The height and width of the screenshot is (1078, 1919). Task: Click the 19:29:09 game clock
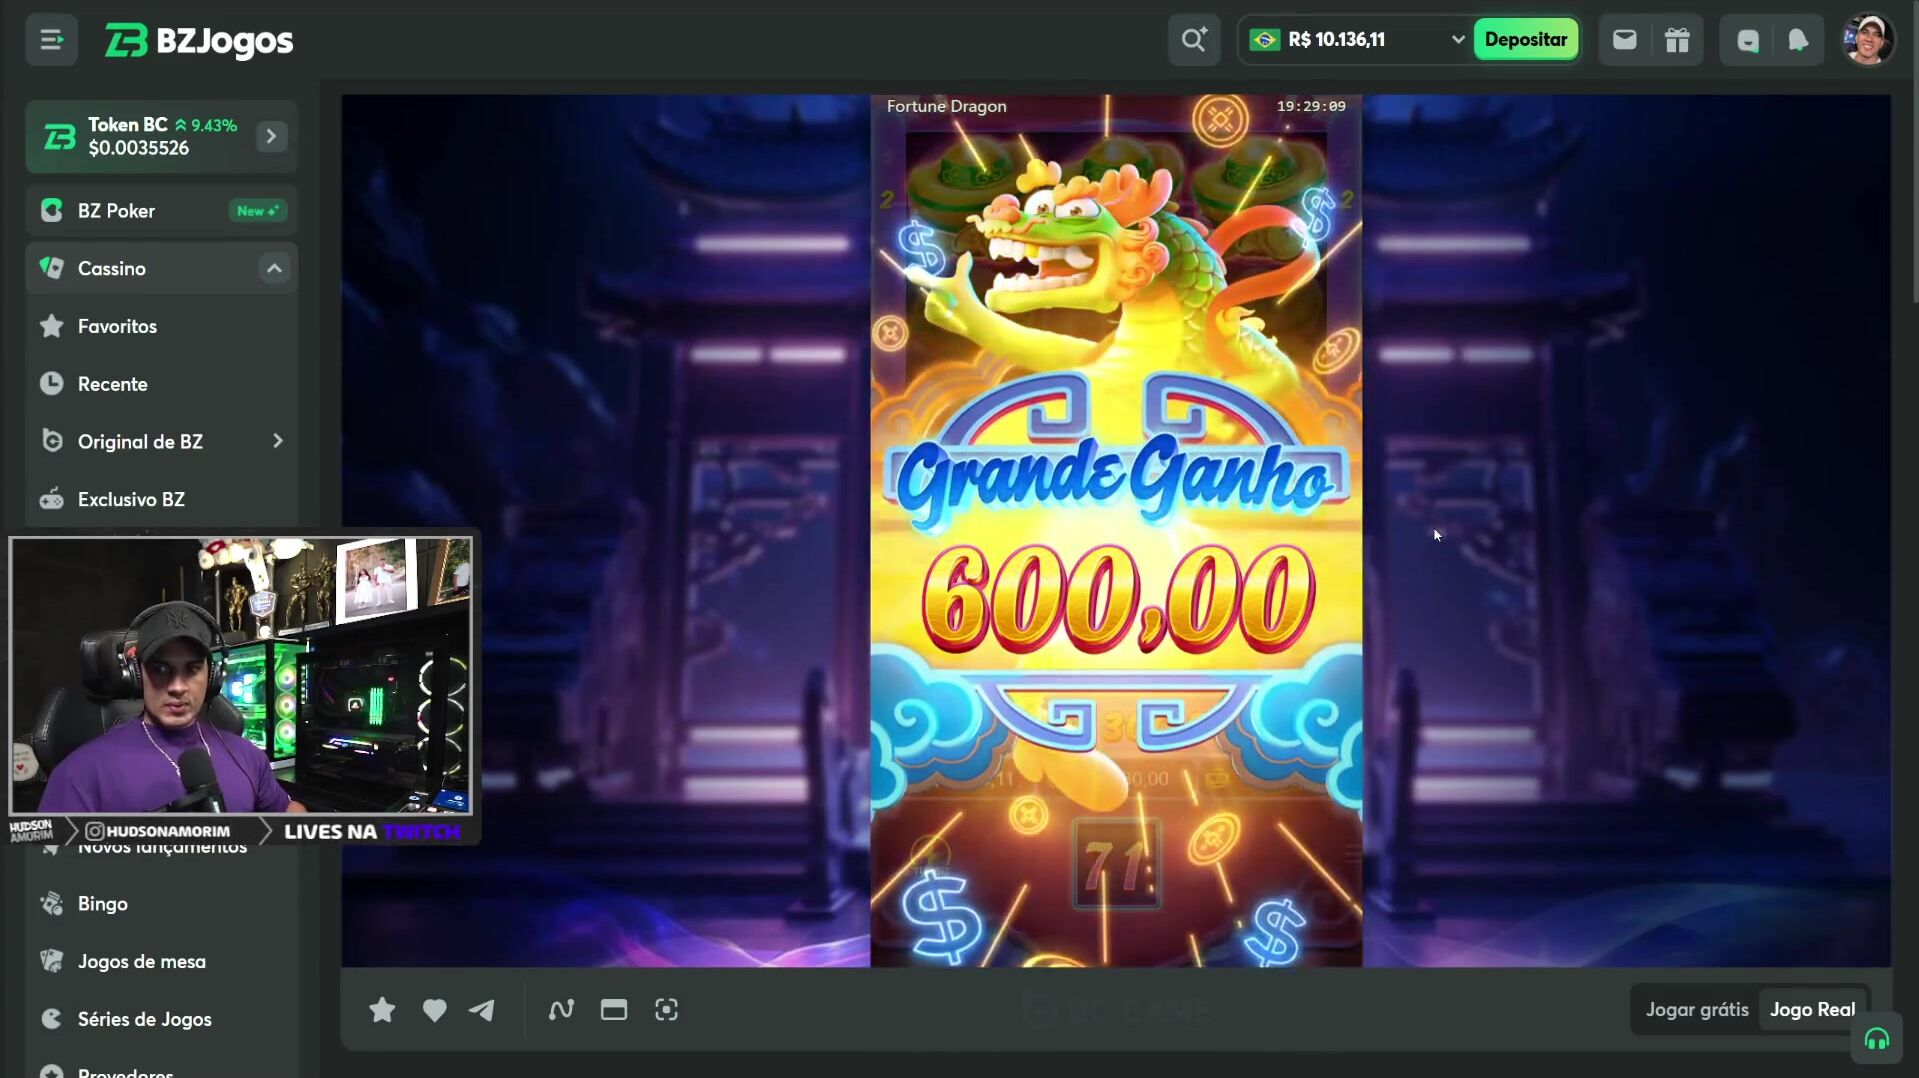pos(1311,106)
